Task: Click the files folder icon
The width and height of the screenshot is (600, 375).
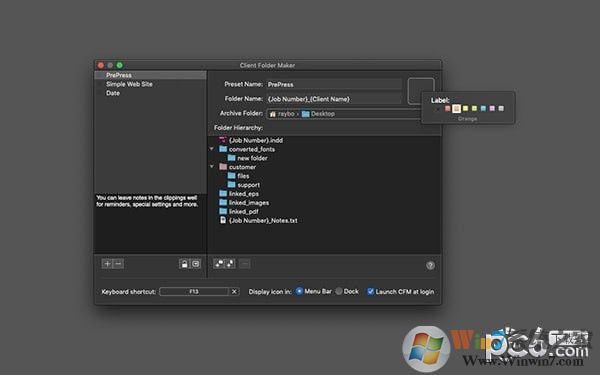Action: [232, 176]
